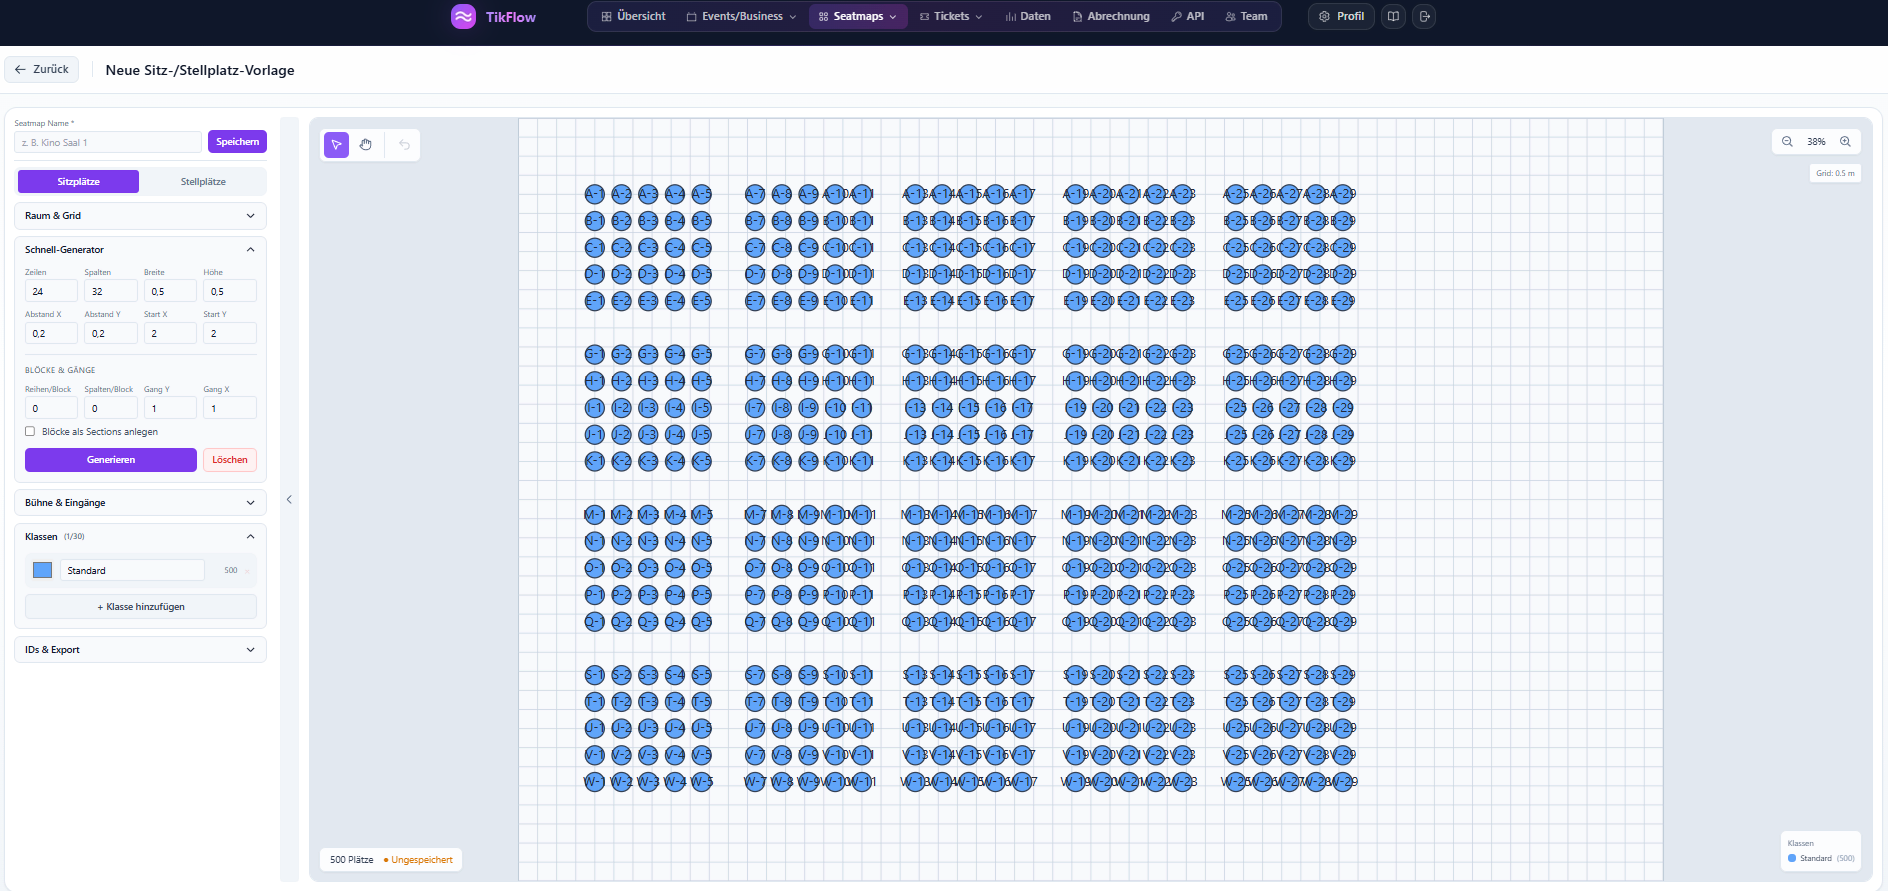Open the Daten navigation item

(x=1028, y=17)
